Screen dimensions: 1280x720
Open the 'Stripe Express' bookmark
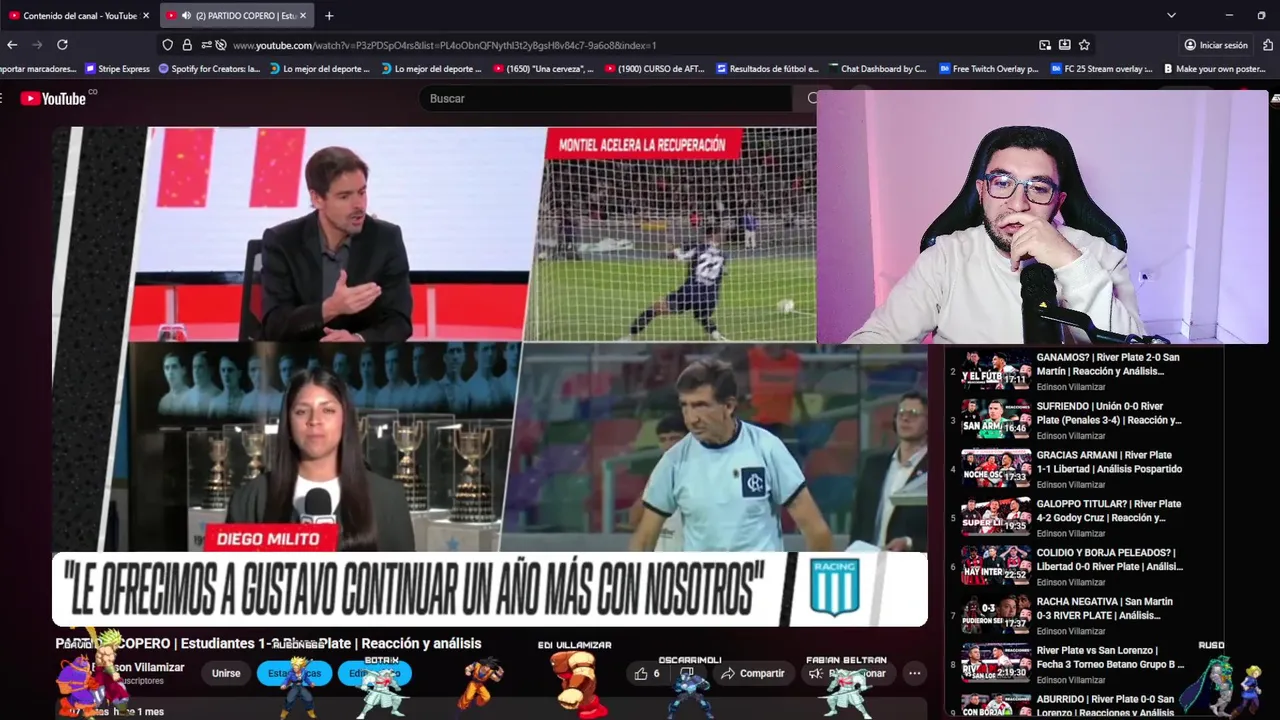click(117, 69)
